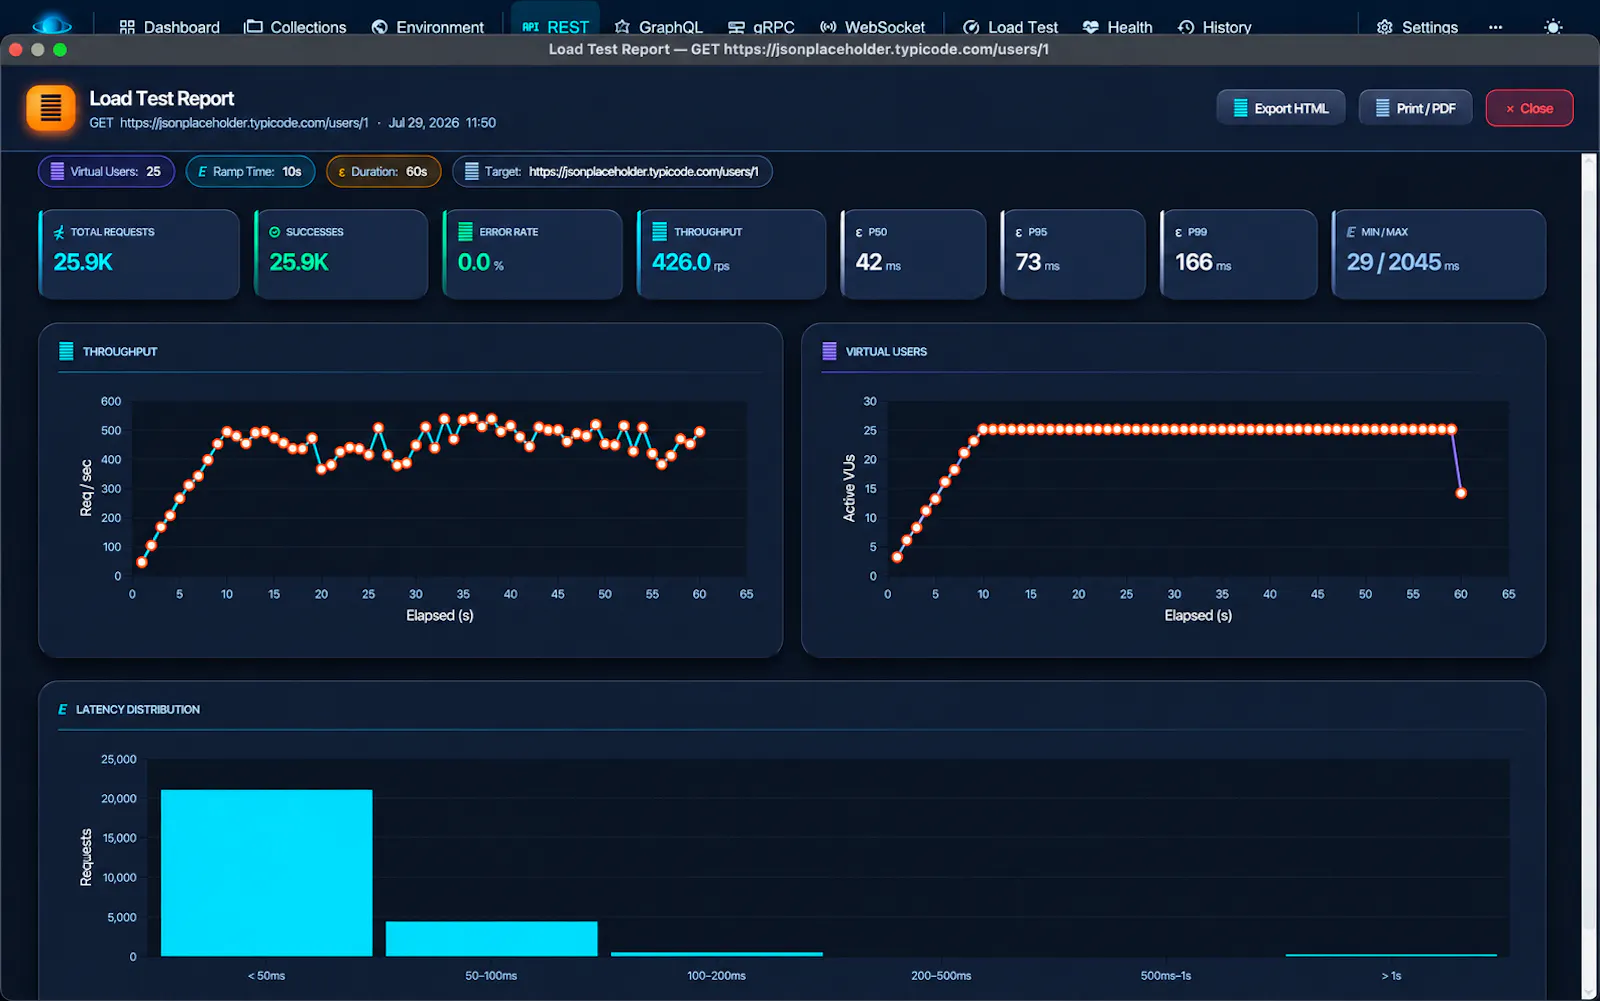Switch to the Collections tab
The width and height of the screenshot is (1600, 1001).
point(295,27)
